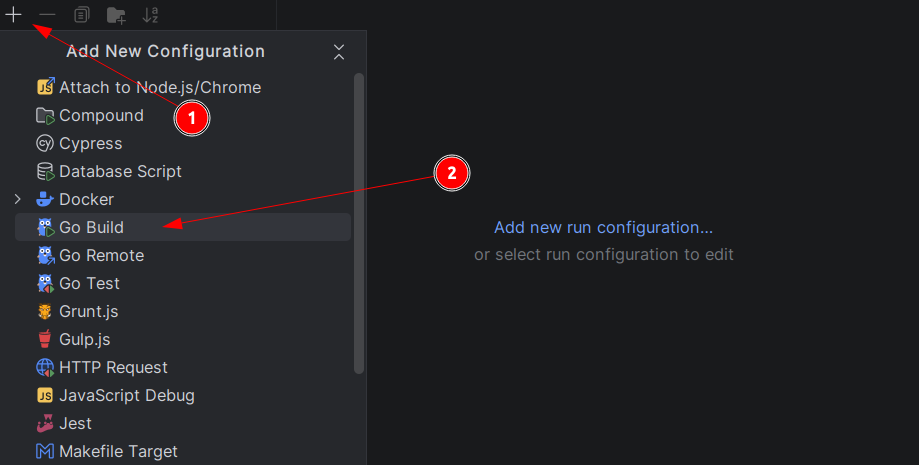Click the Go Test gopher icon
The image size is (919, 465).
point(45,283)
